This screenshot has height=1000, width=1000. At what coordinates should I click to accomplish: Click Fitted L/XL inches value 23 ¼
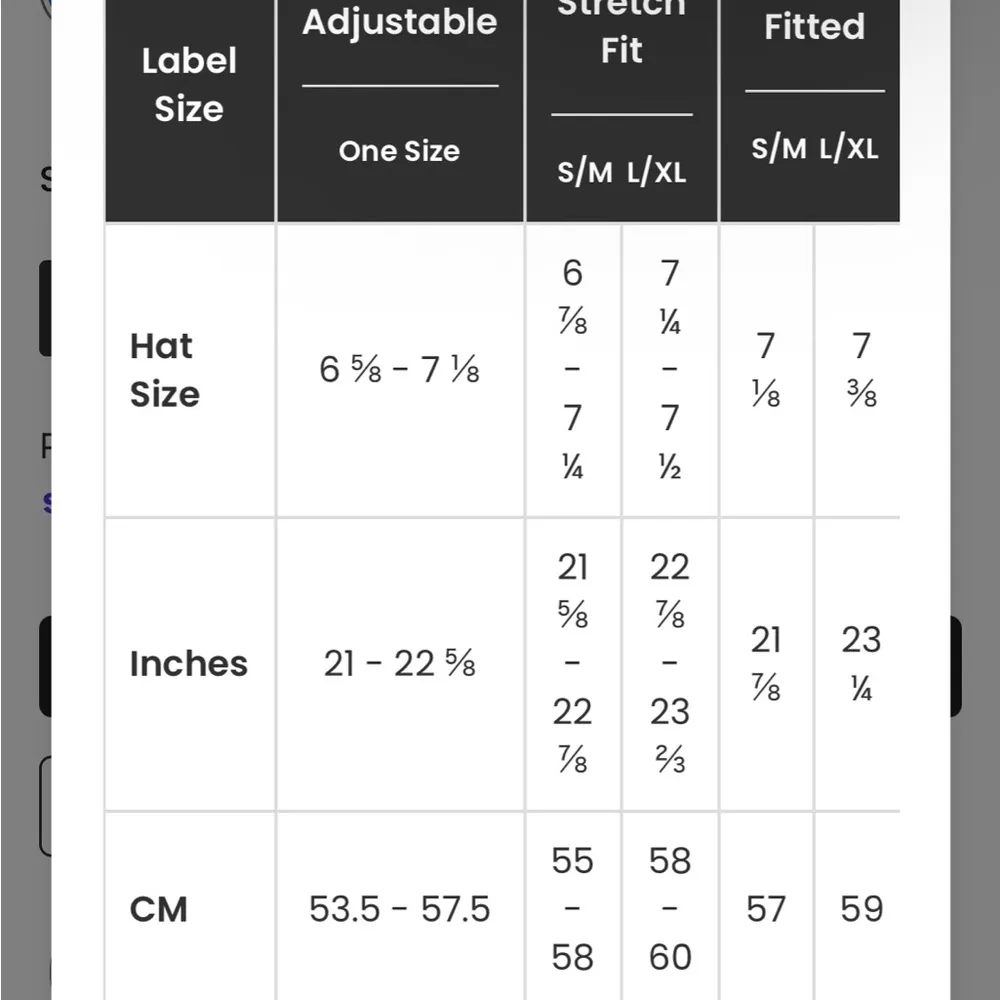861,664
